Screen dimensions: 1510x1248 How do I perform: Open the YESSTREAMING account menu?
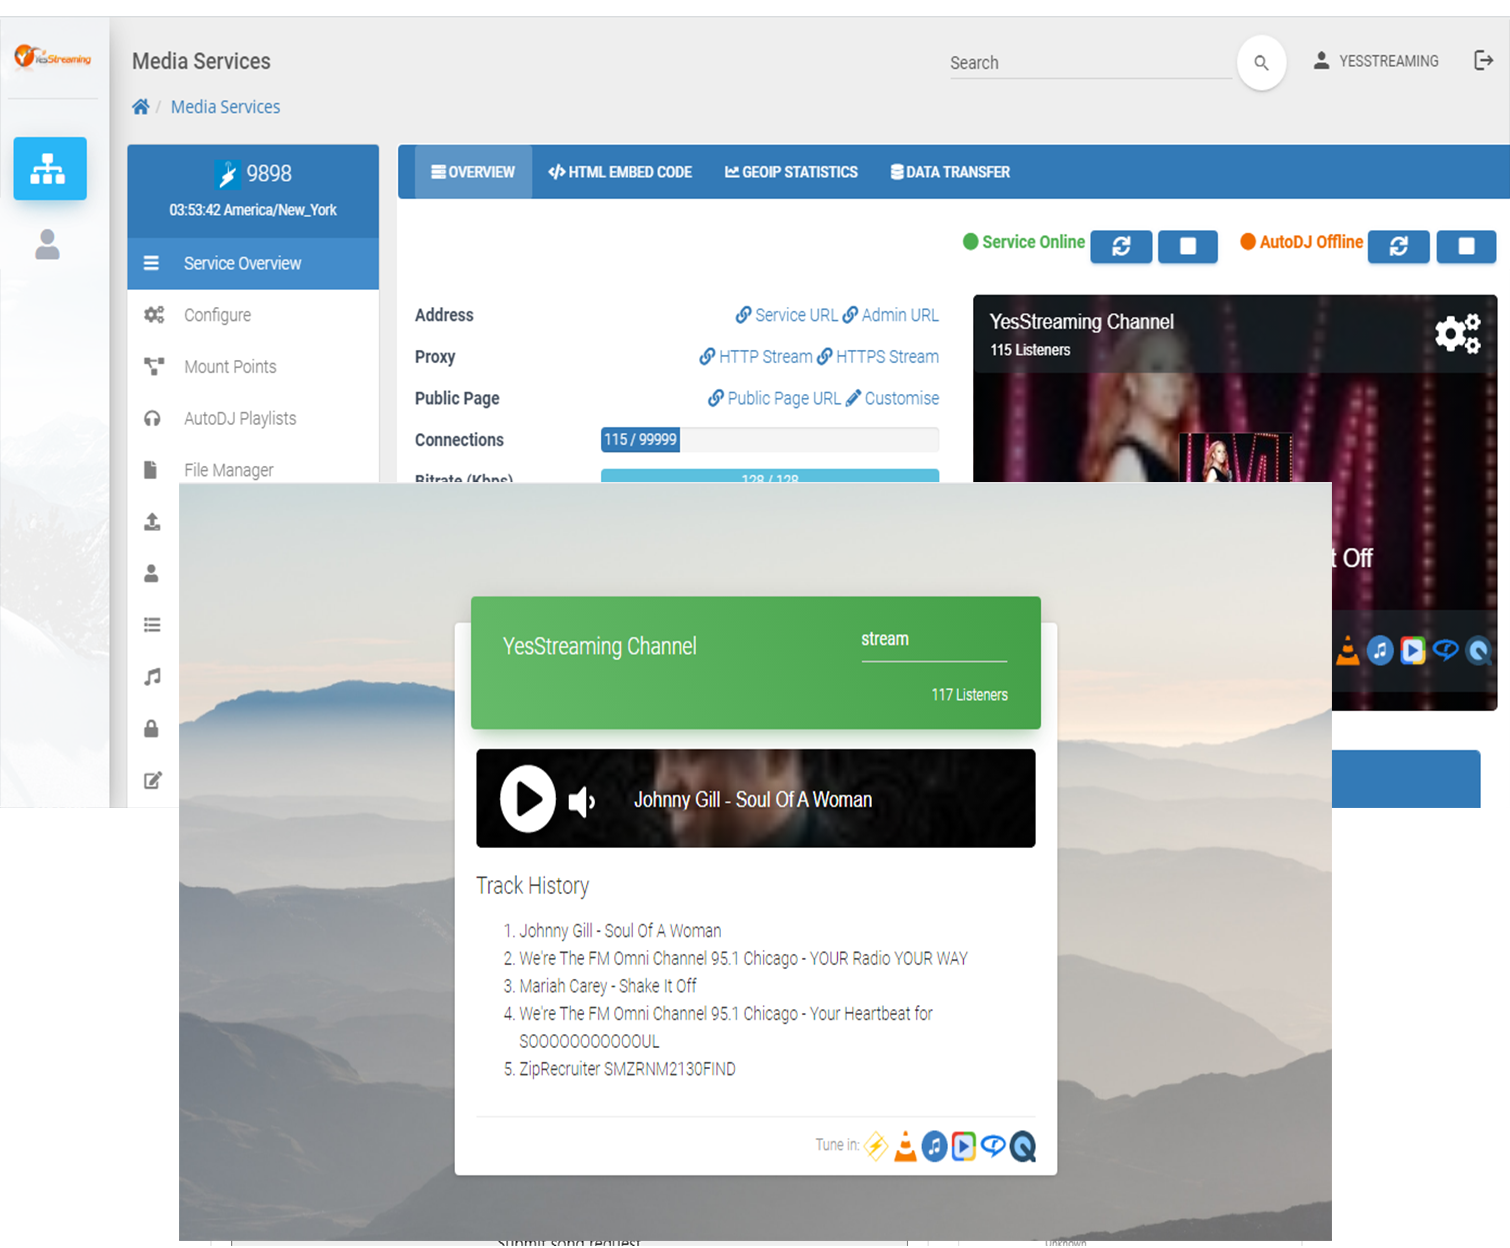[1376, 61]
